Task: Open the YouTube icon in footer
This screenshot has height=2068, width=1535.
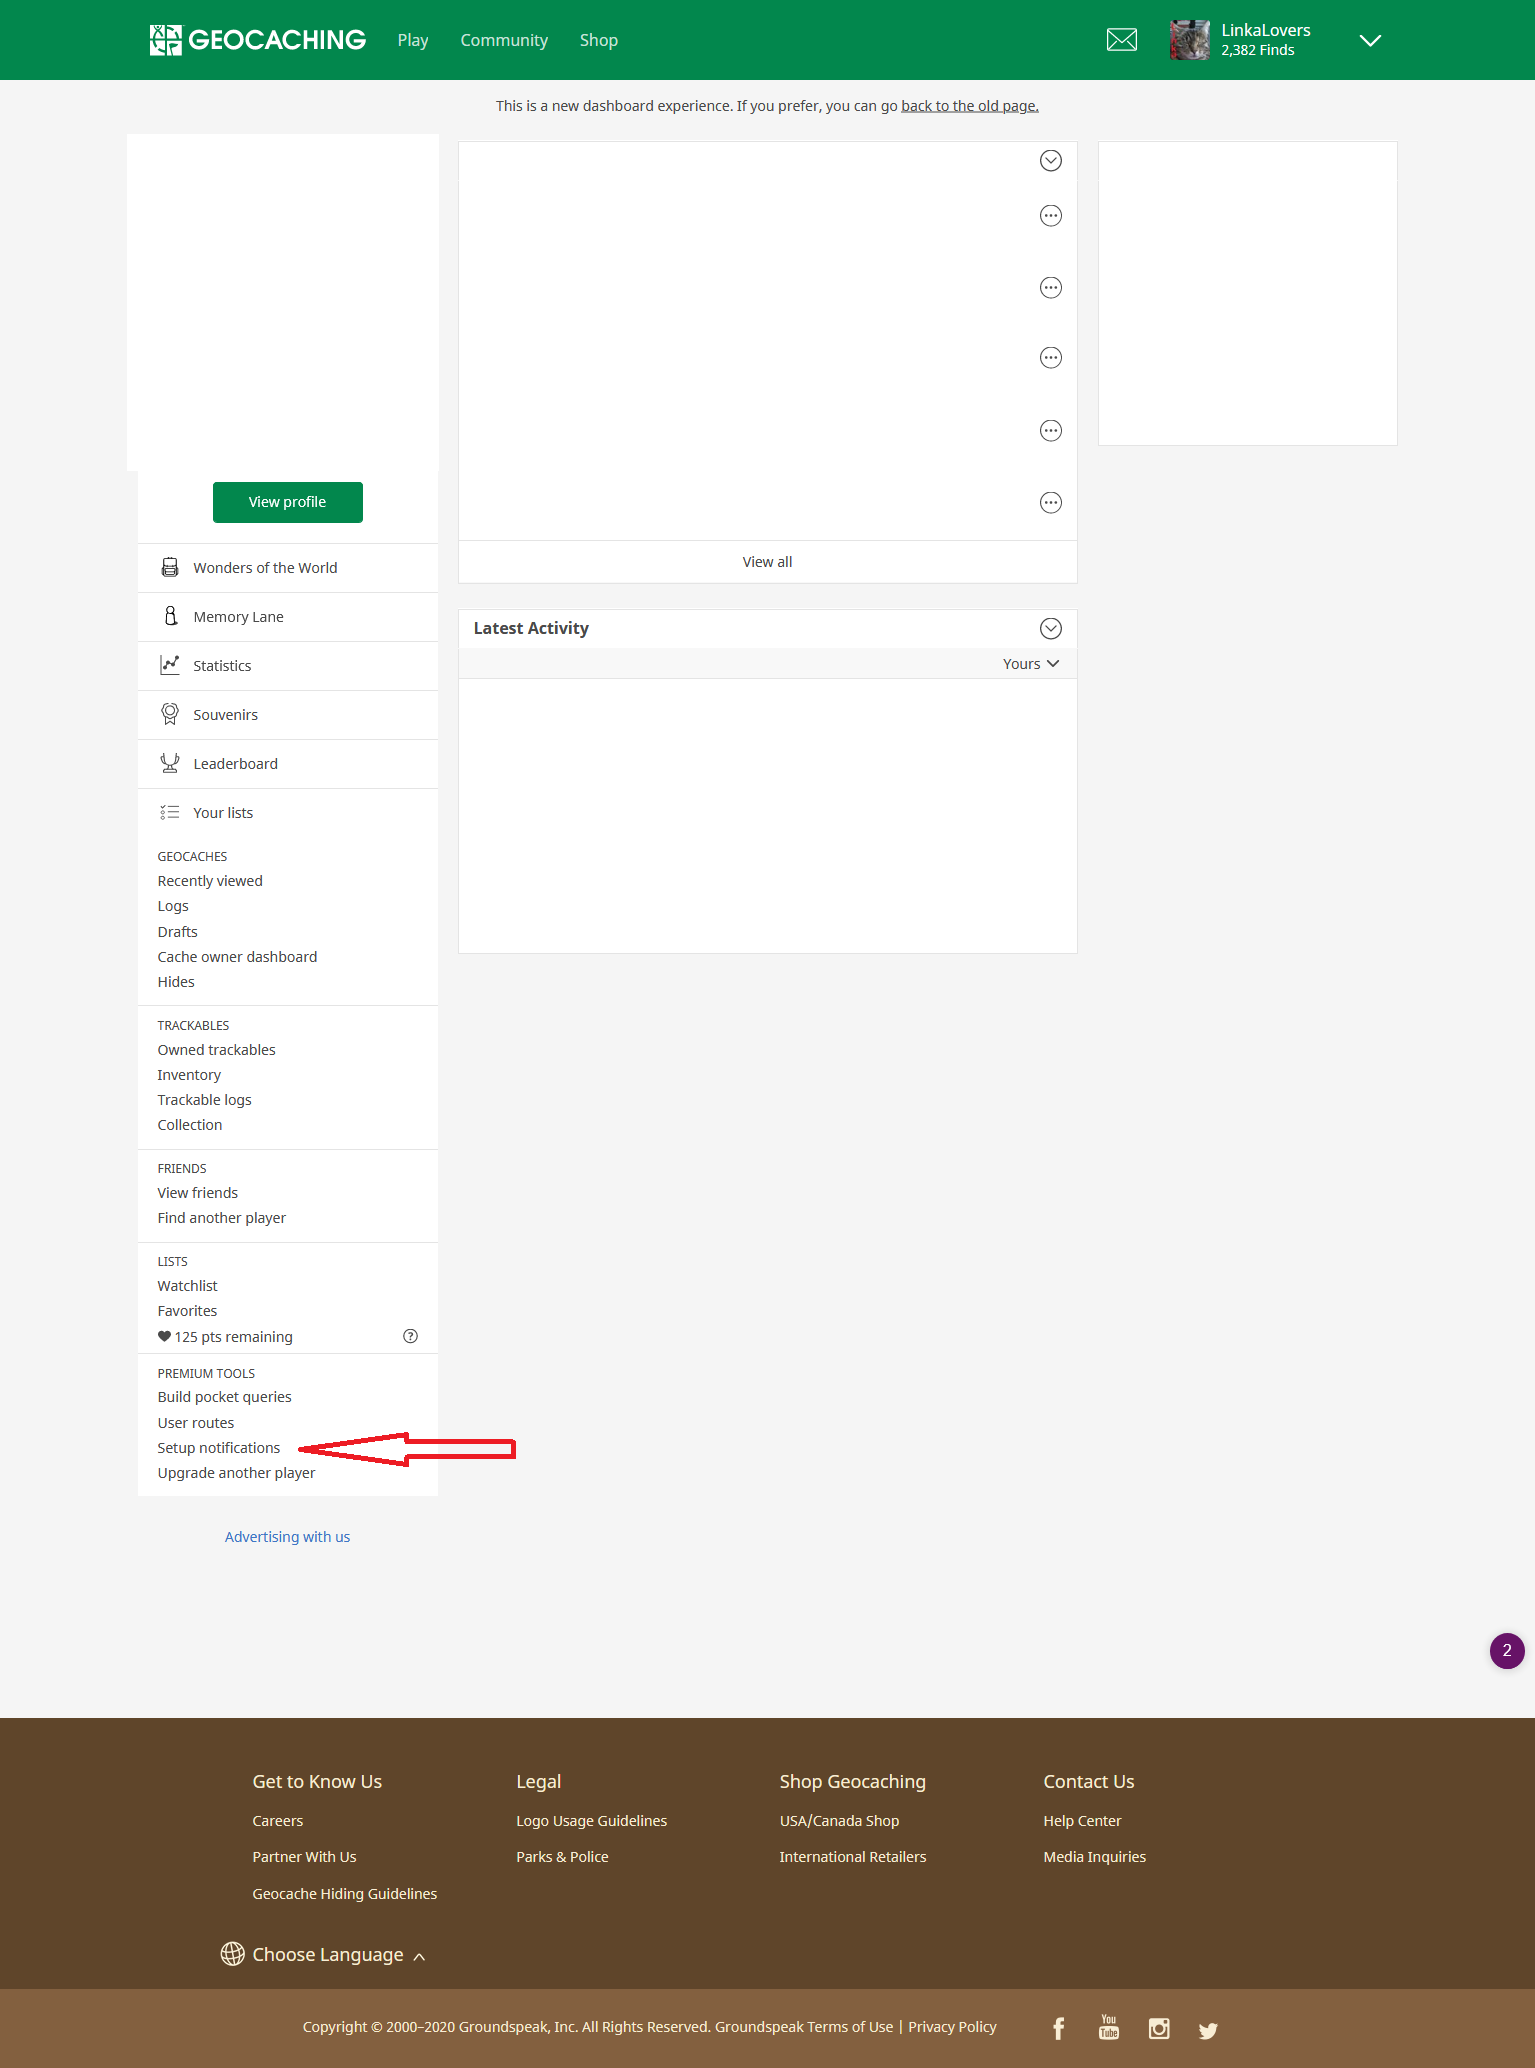Action: [1108, 2027]
